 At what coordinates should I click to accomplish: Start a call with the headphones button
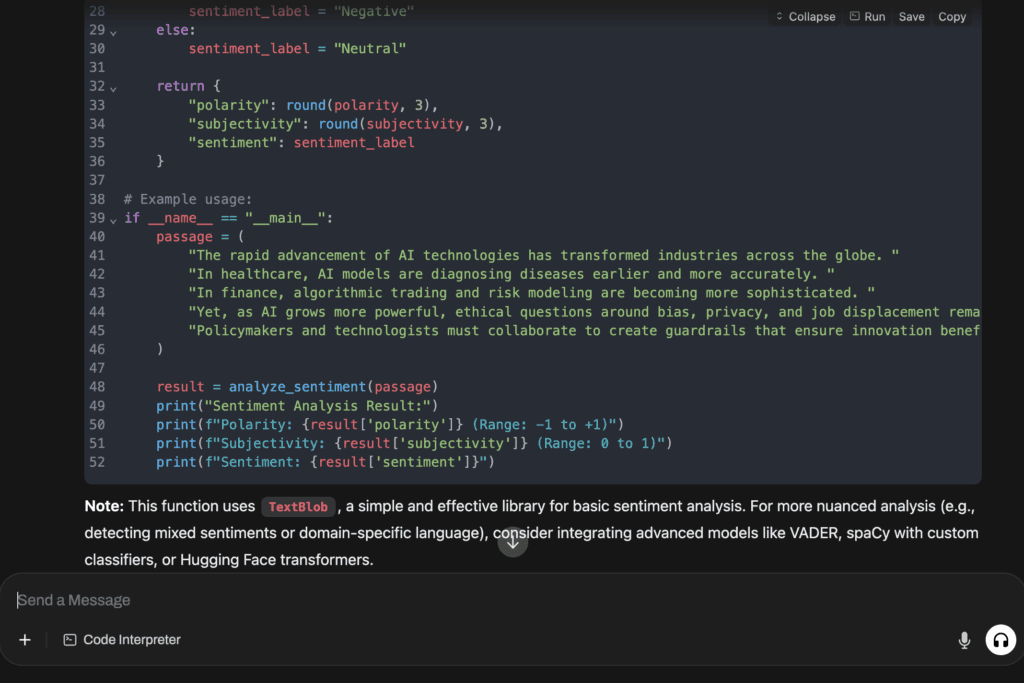click(1000, 640)
